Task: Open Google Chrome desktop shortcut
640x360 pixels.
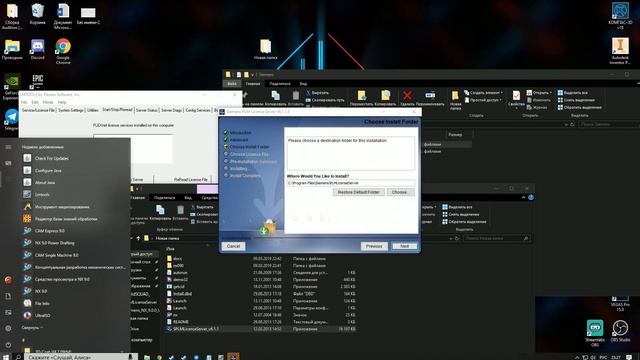Action: [63, 51]
